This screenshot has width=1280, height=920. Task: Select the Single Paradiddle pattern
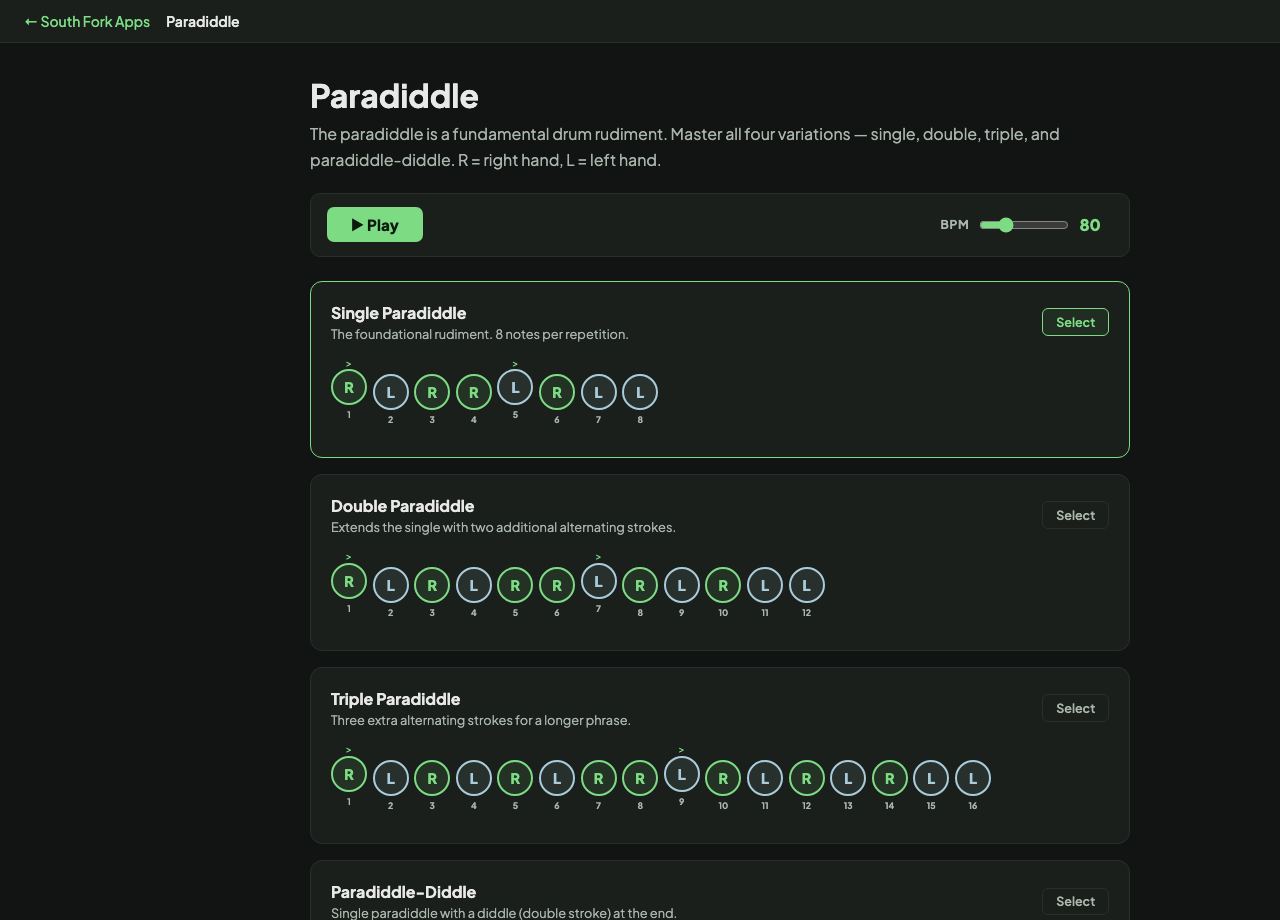tap(1075, 322)
